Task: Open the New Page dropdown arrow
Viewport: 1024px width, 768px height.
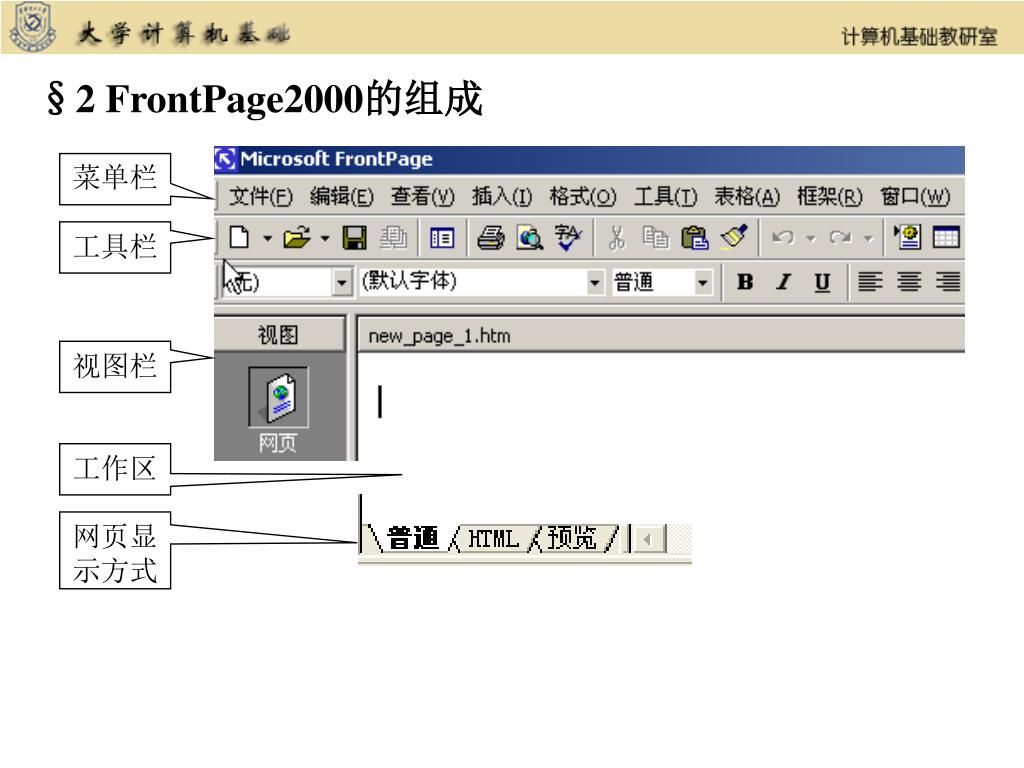Action: [x=267, y=238]
